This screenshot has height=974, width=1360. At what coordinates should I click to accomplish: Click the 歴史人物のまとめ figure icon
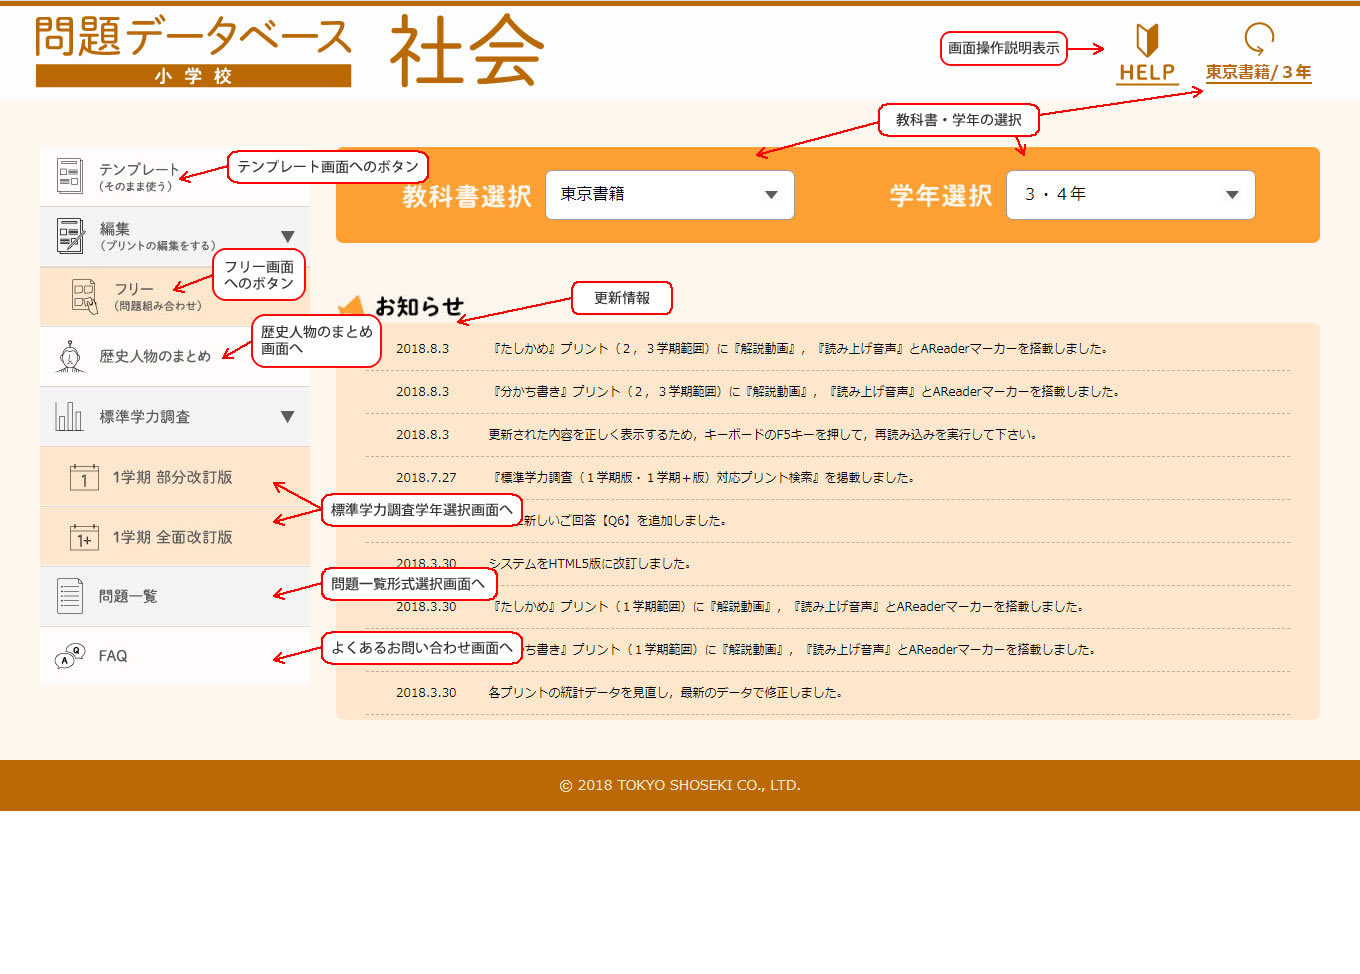69,356
